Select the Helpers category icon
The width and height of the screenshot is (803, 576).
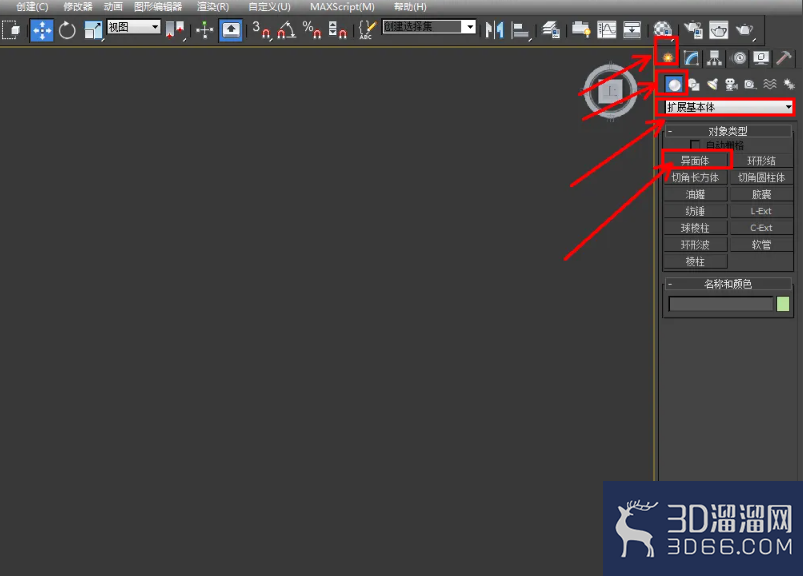click(750, 84)
